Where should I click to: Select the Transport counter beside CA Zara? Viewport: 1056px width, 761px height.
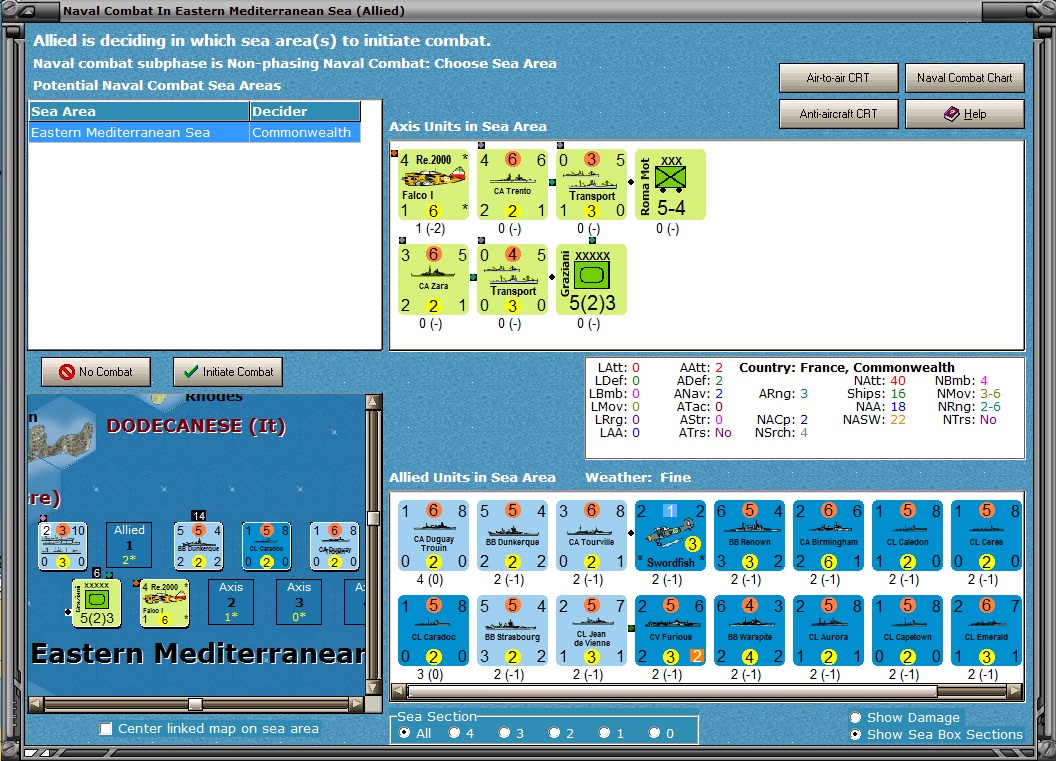pos(513,279)
